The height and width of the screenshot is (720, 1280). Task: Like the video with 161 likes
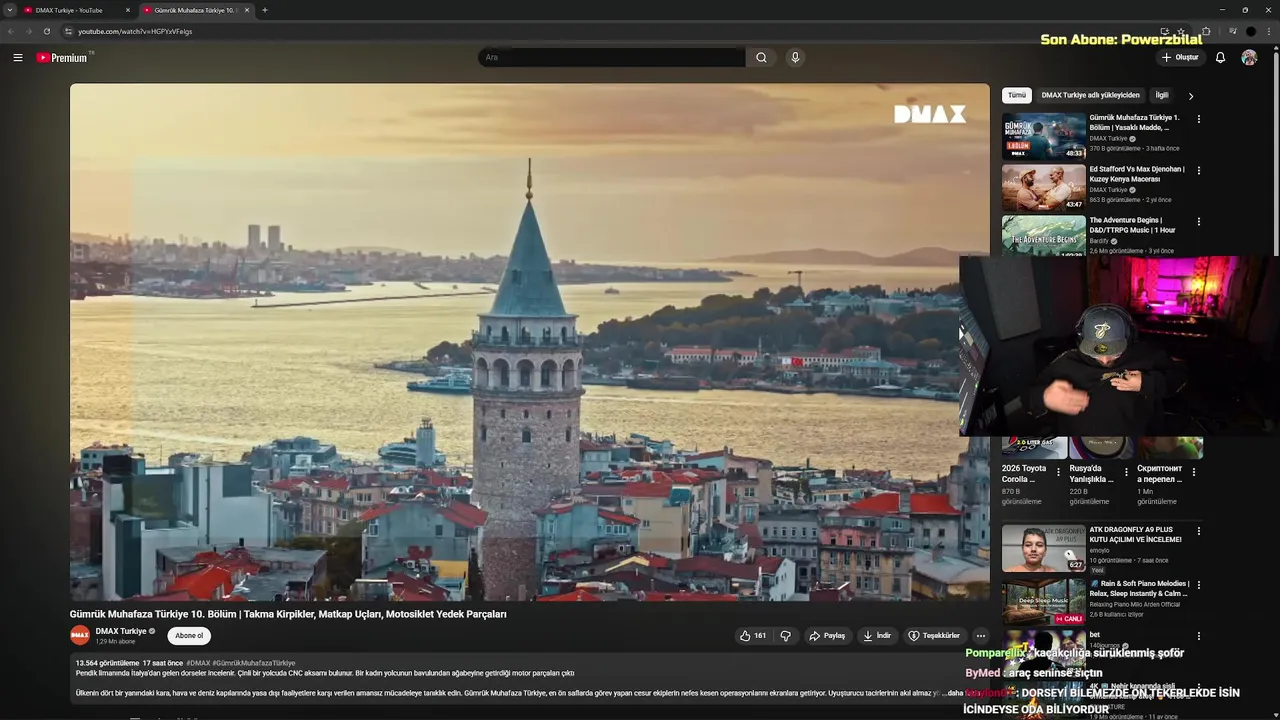click(x=753, y=636)
